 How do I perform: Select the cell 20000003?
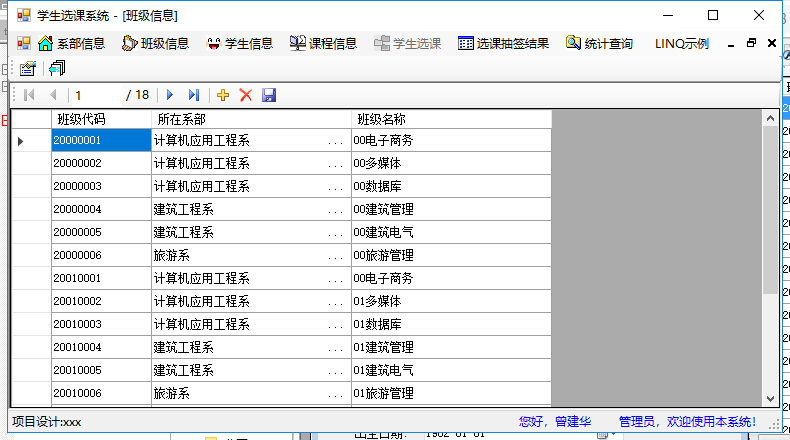click(x=101, y=186)
